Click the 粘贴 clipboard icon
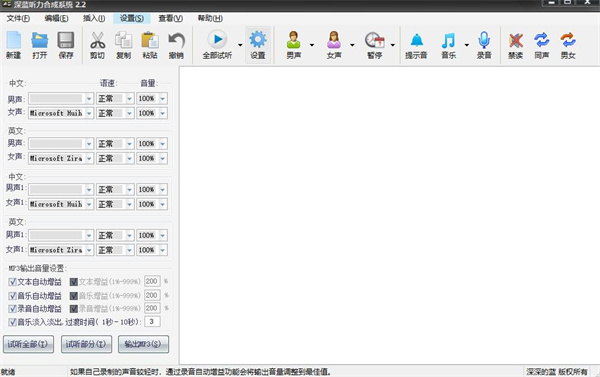 click(x=150, y=45)
